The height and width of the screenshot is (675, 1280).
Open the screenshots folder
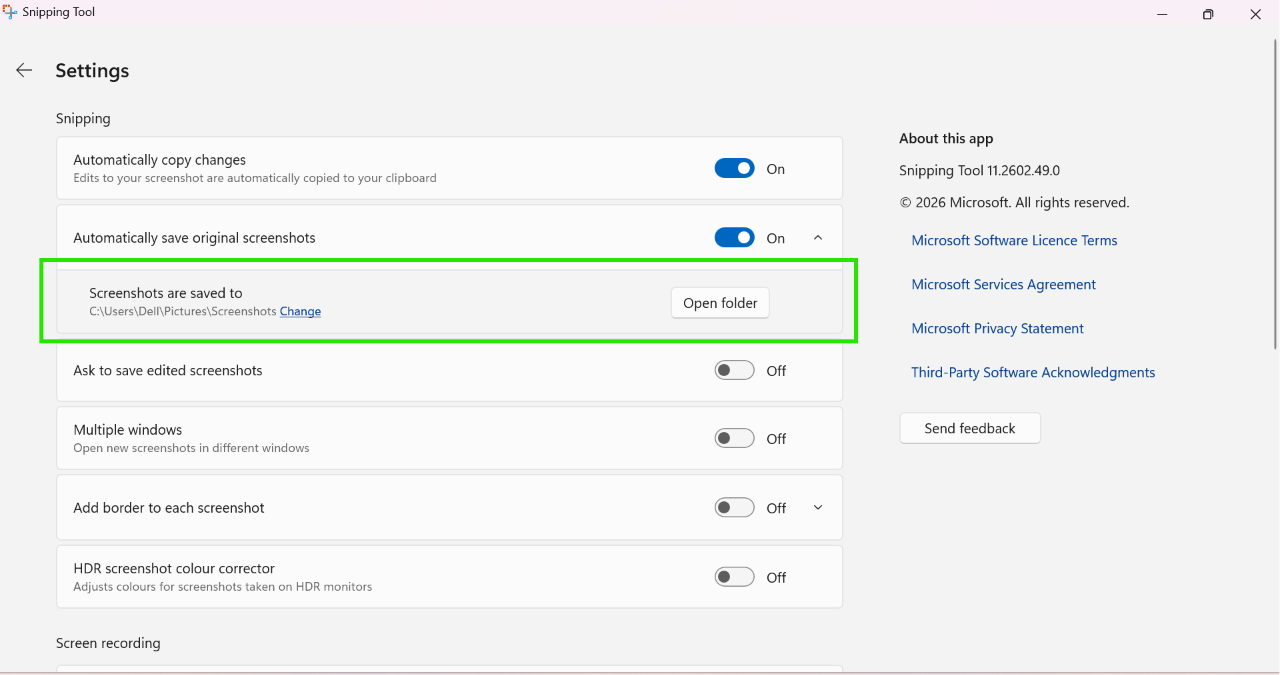pos(720,303)
